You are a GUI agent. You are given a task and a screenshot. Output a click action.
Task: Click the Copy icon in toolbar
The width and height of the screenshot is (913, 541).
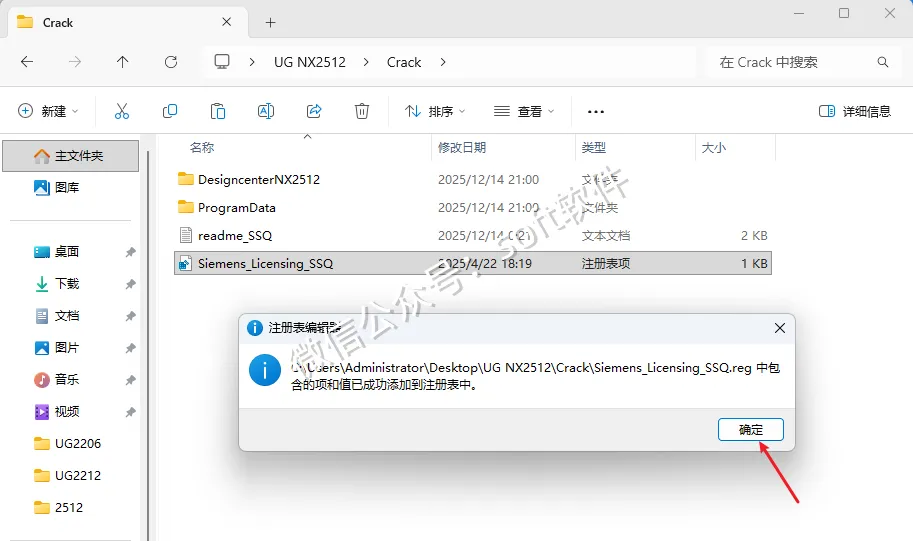[170, 111]
